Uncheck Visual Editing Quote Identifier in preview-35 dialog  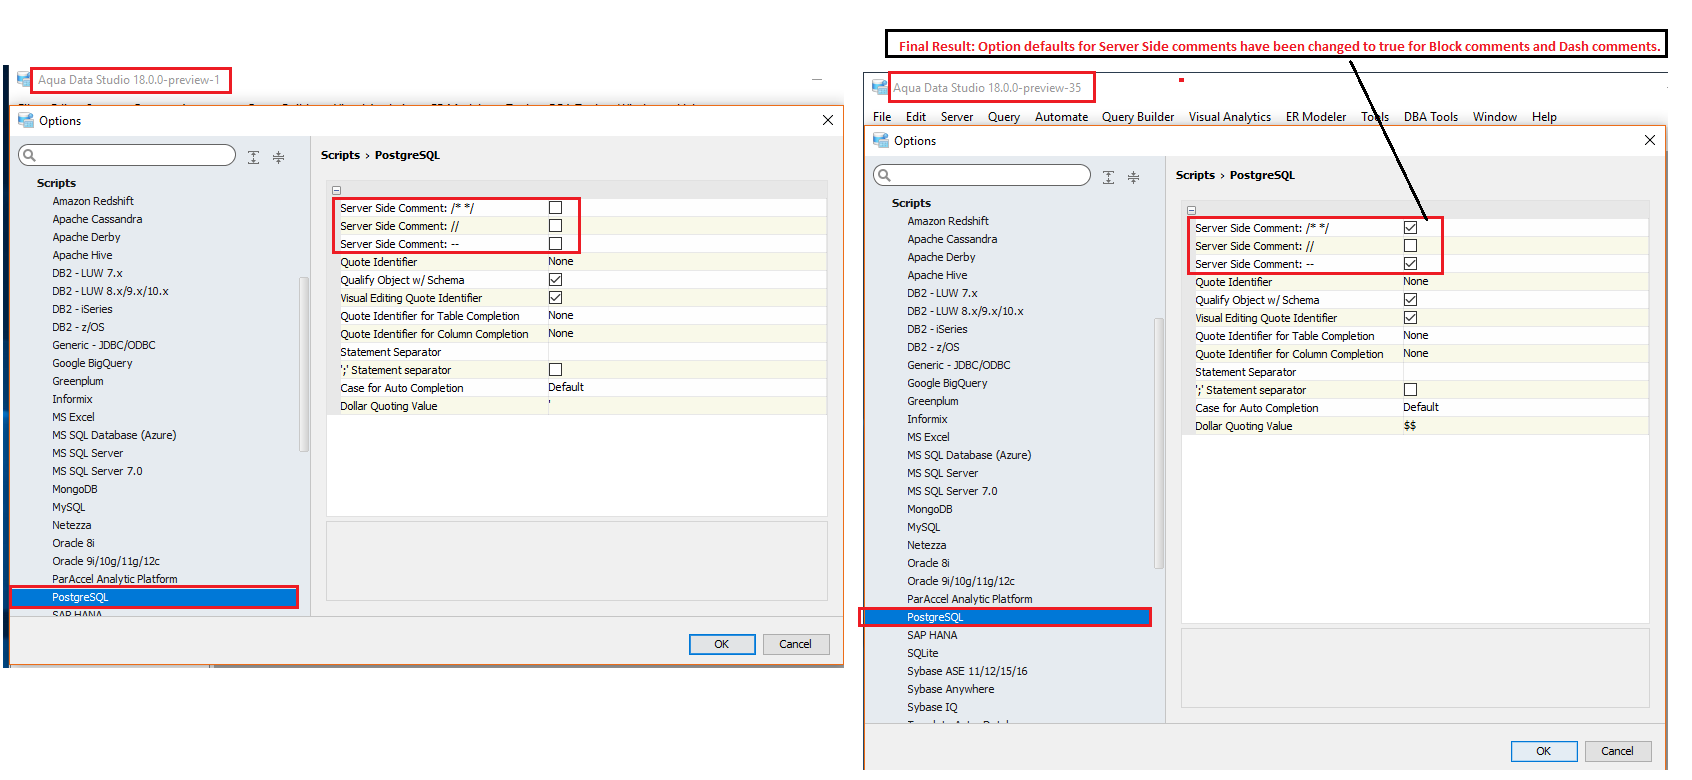pos(1410,318)
